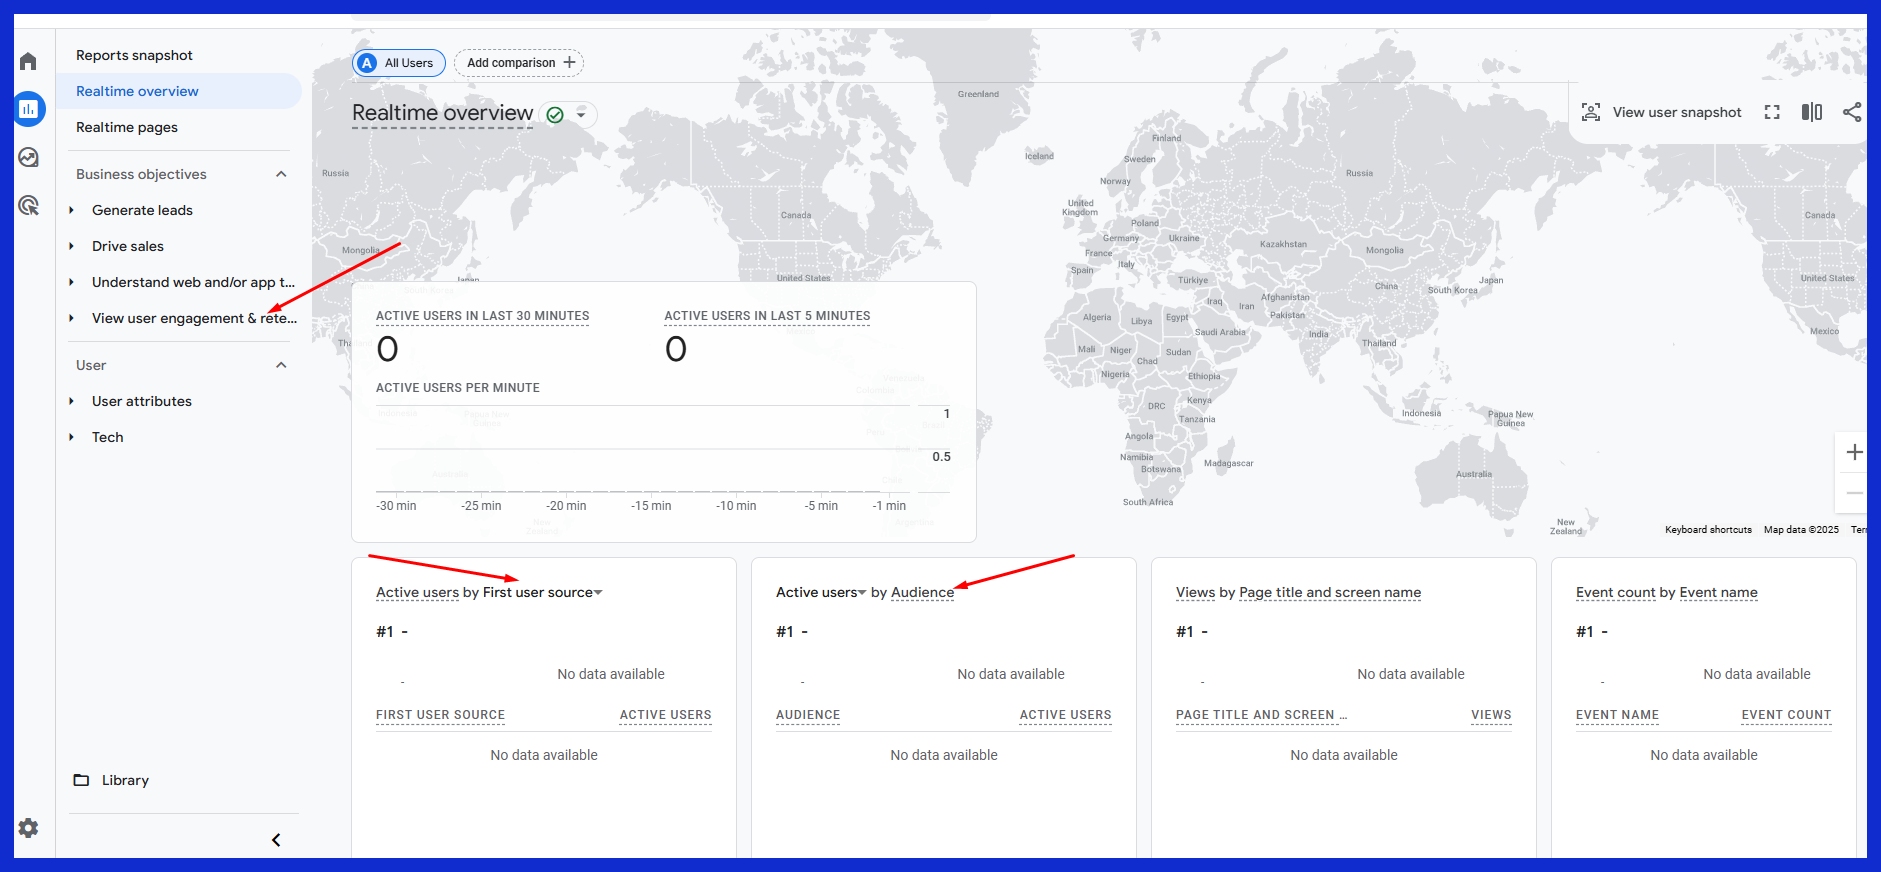Viewport: 1881px width, 872px height.
Task: Click the View user snapshot icon
Action: 1590,112
